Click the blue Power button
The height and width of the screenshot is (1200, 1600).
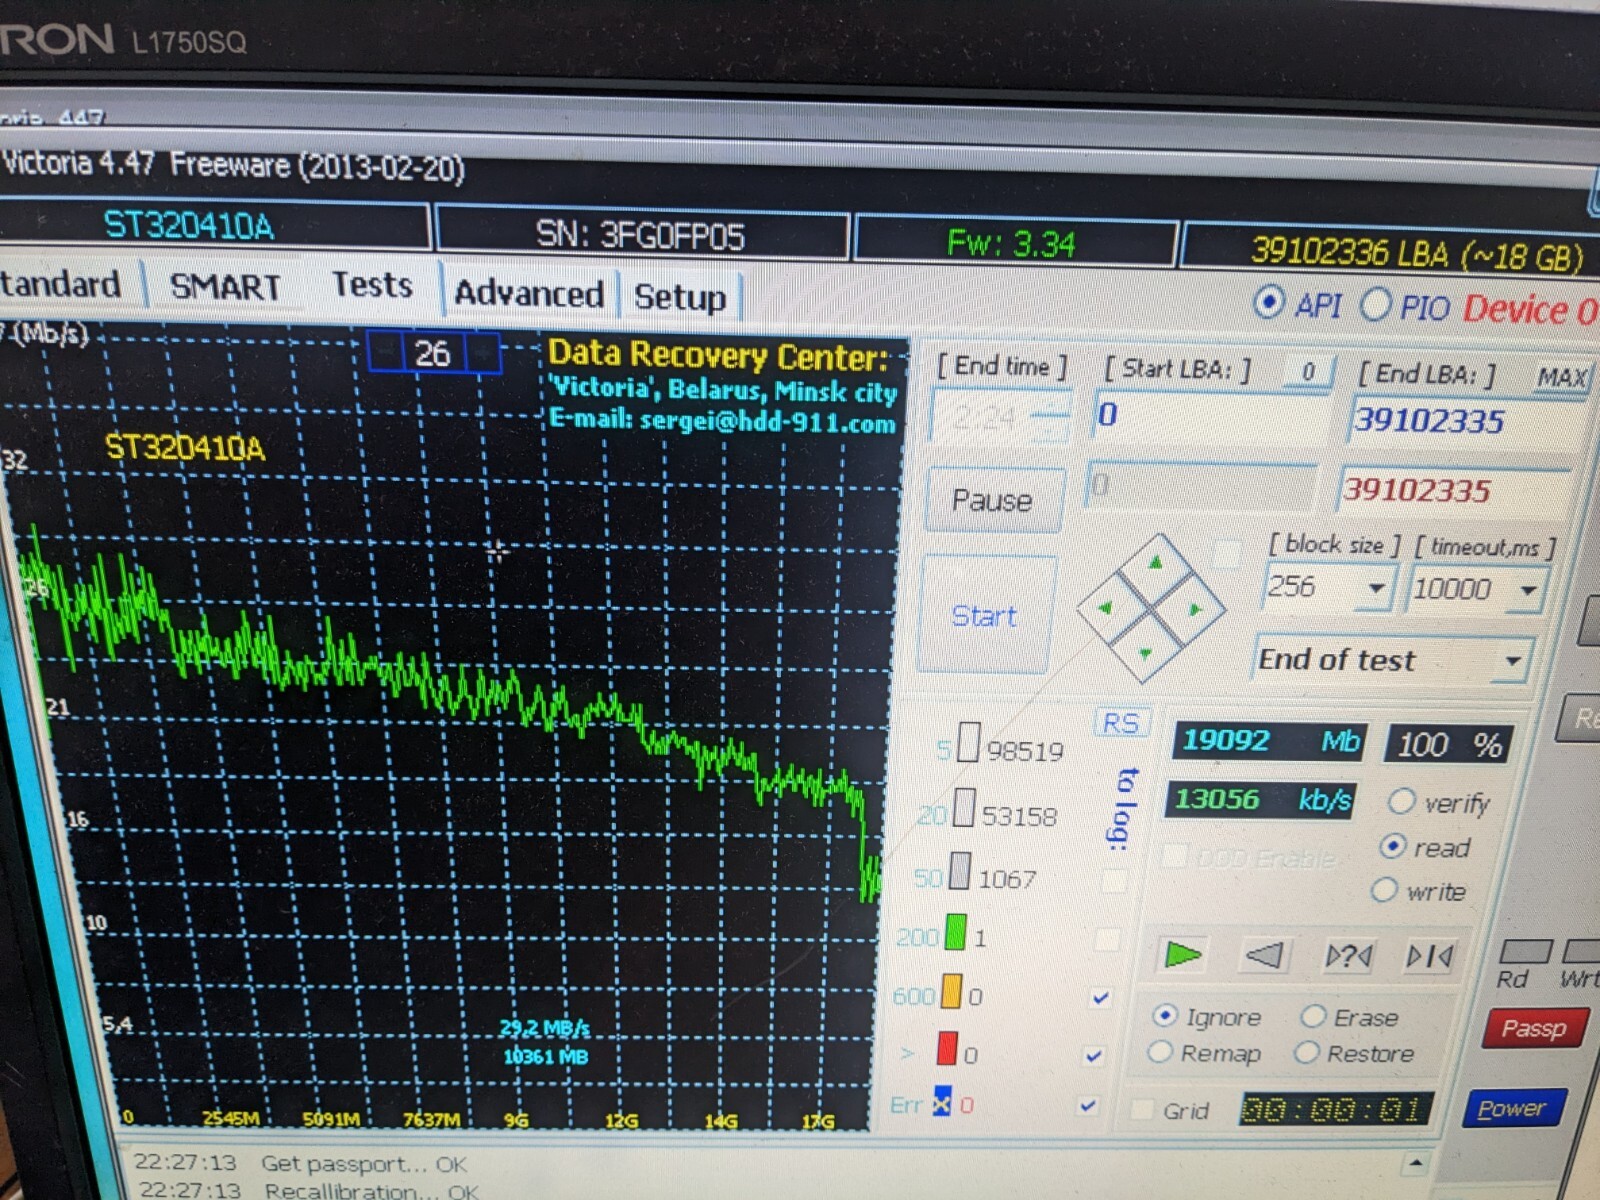(x=1512, y=1108)
